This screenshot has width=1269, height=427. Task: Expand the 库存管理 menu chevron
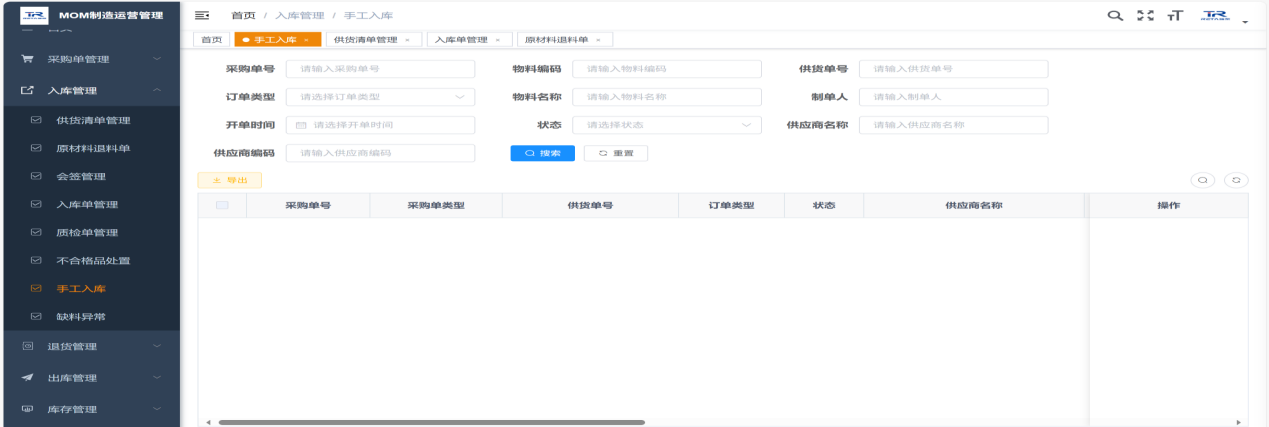click(x=157, y=409)
